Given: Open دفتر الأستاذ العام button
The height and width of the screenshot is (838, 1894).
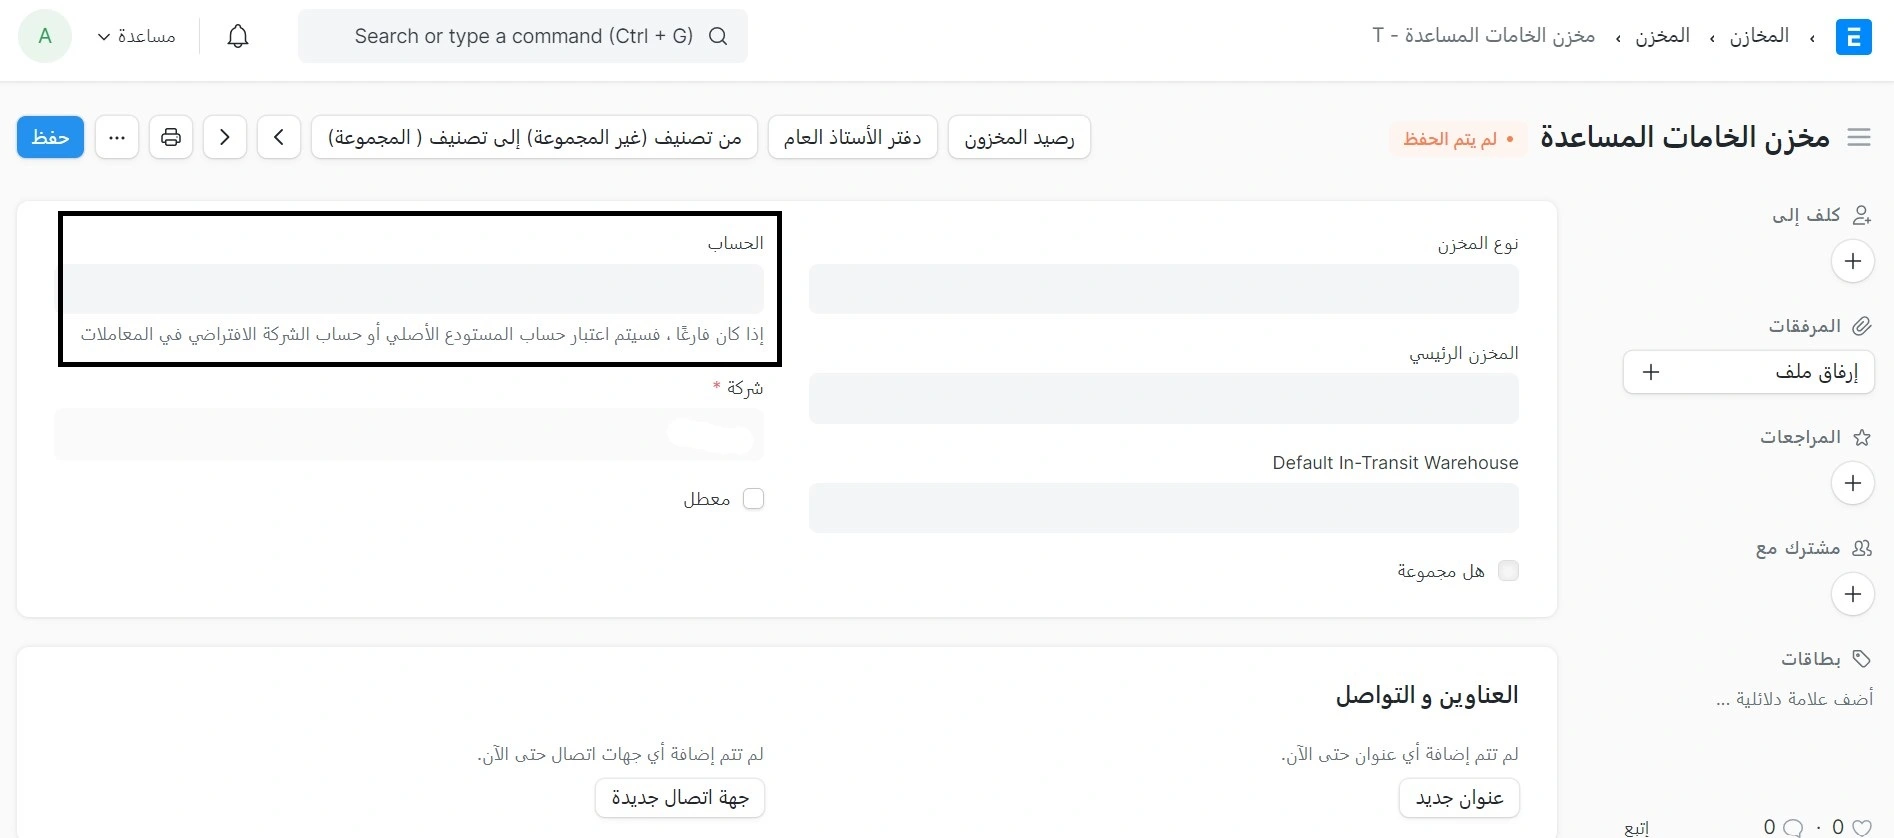Looking at the screenshot, I should coord(852,137).
